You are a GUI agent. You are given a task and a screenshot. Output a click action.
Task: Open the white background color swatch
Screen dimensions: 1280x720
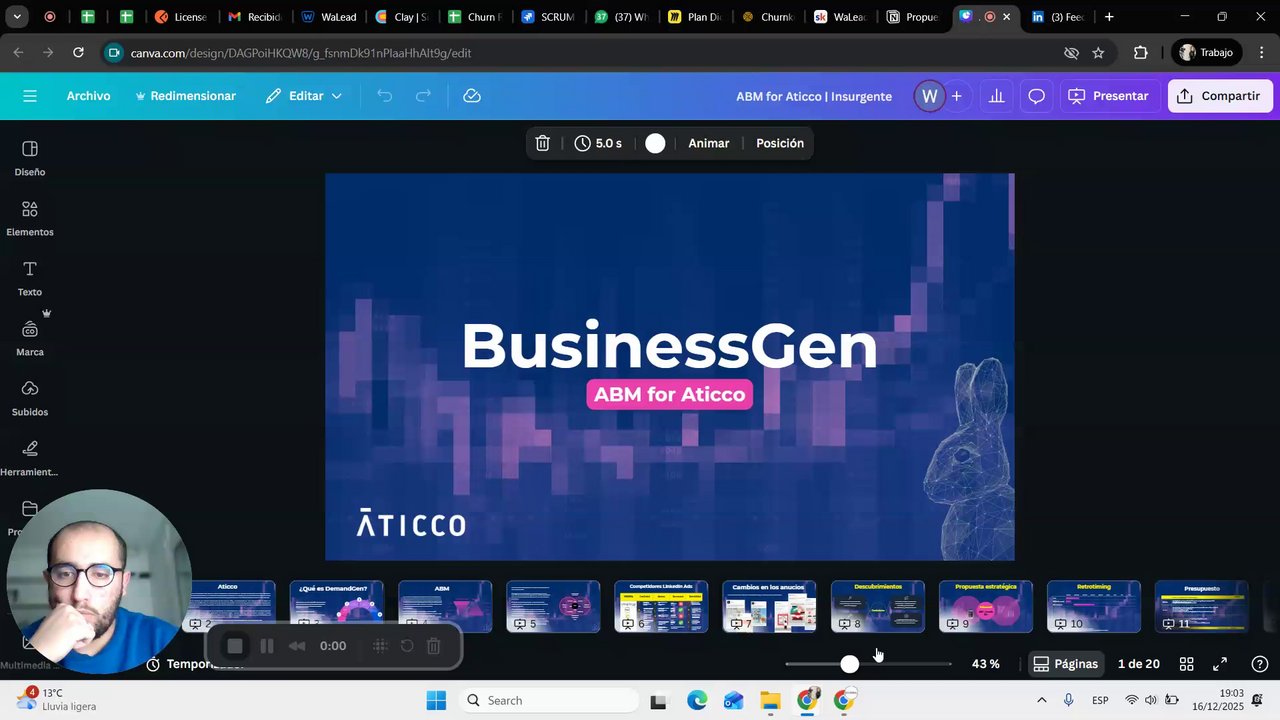coord(655,143)
